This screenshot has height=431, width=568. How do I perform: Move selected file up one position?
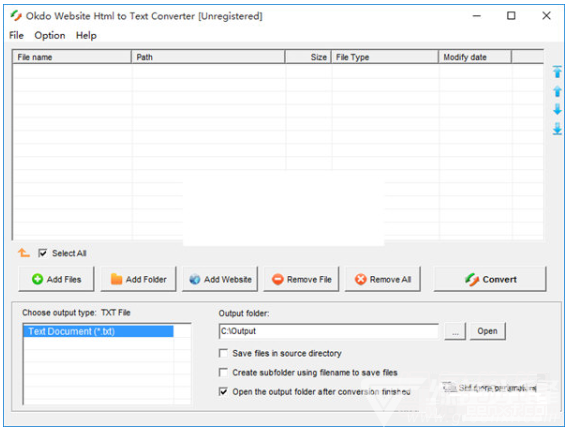point(557,91)
